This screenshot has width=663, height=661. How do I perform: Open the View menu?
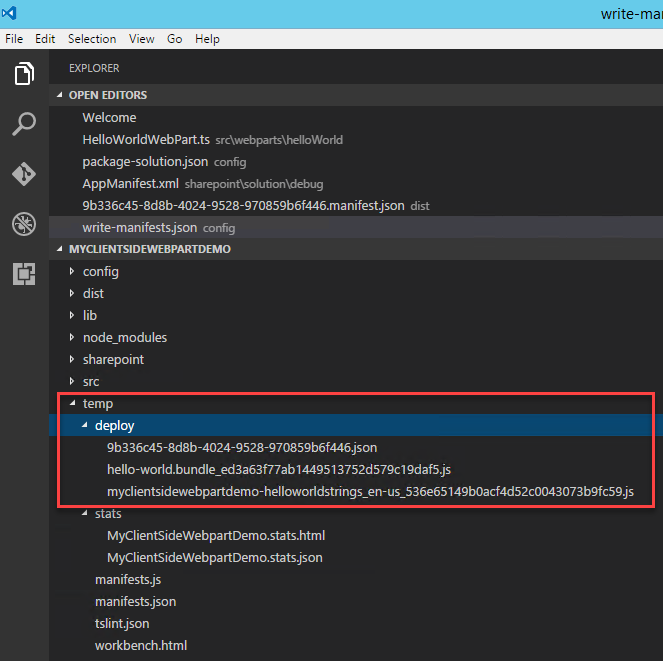point(141,39)
